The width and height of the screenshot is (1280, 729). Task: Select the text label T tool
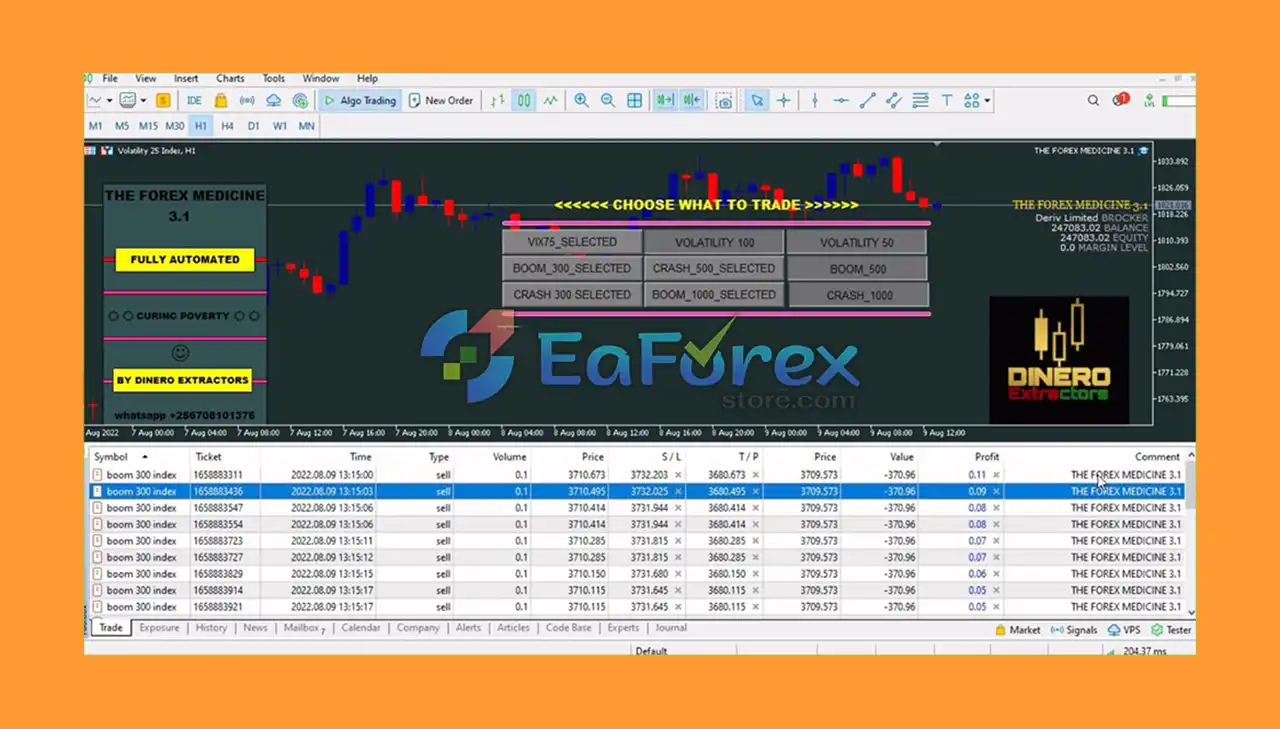pyautogui.click(x=946, y=100)
